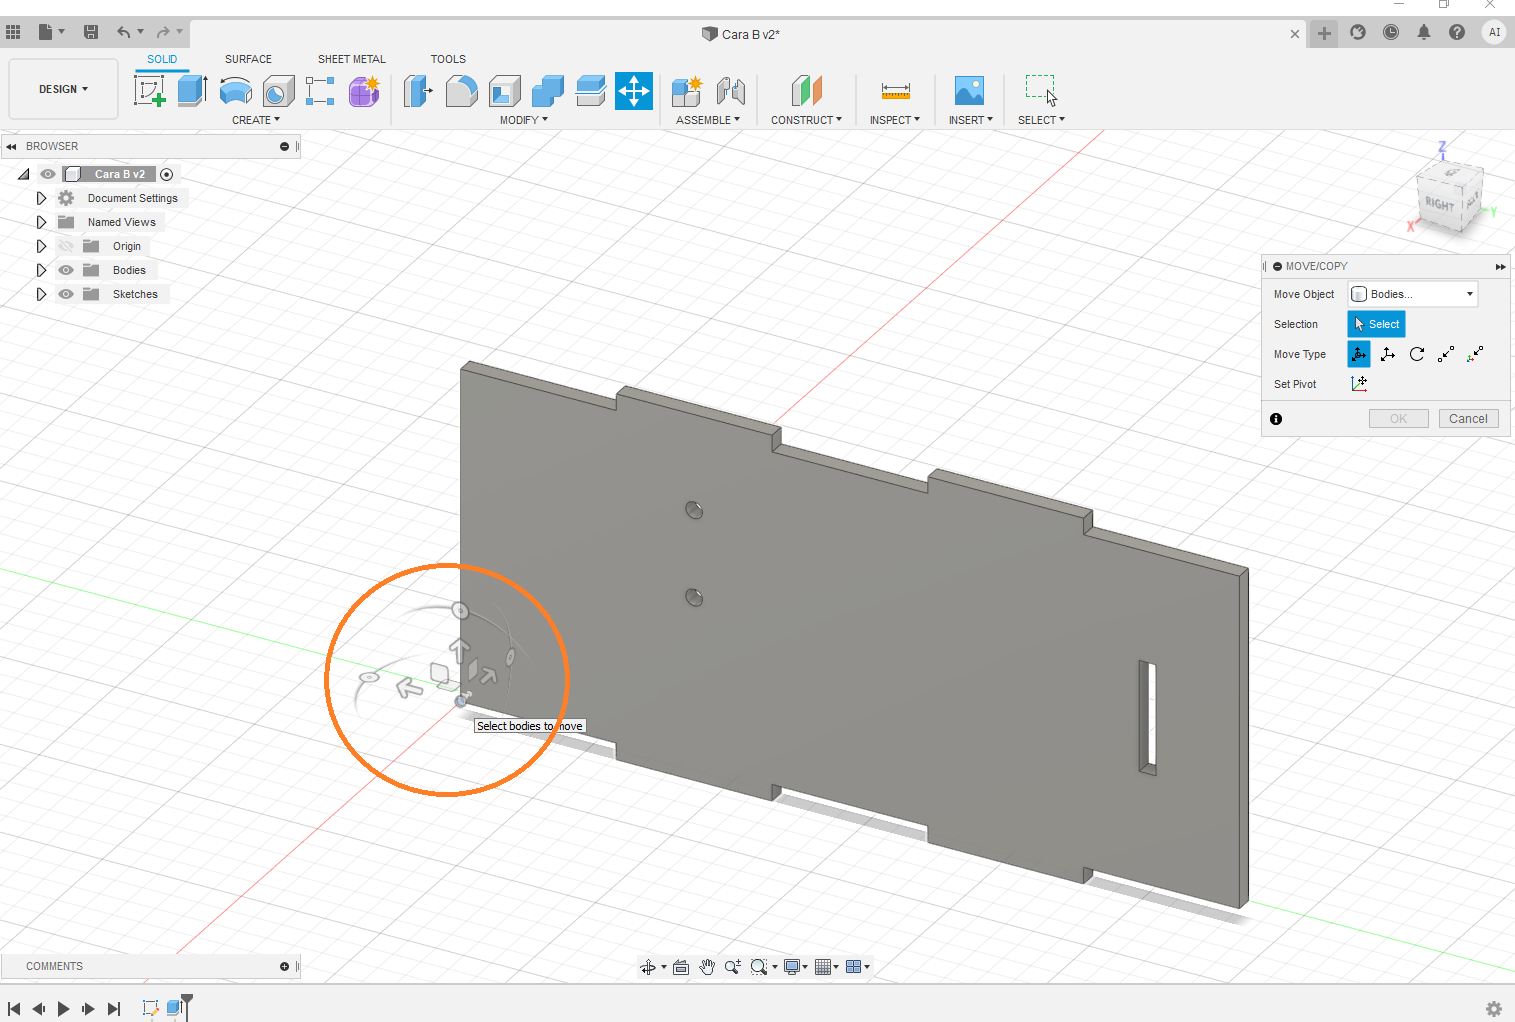
Task: Choose the Point to Point move type
Action: [x=1446, y=354]
